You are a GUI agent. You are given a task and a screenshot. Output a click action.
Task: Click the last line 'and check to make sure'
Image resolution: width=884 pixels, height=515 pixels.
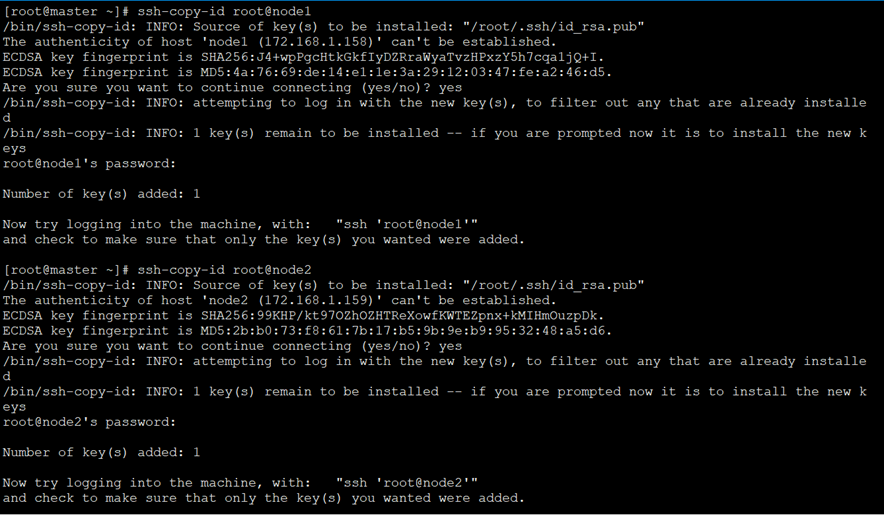click(263, 499)
